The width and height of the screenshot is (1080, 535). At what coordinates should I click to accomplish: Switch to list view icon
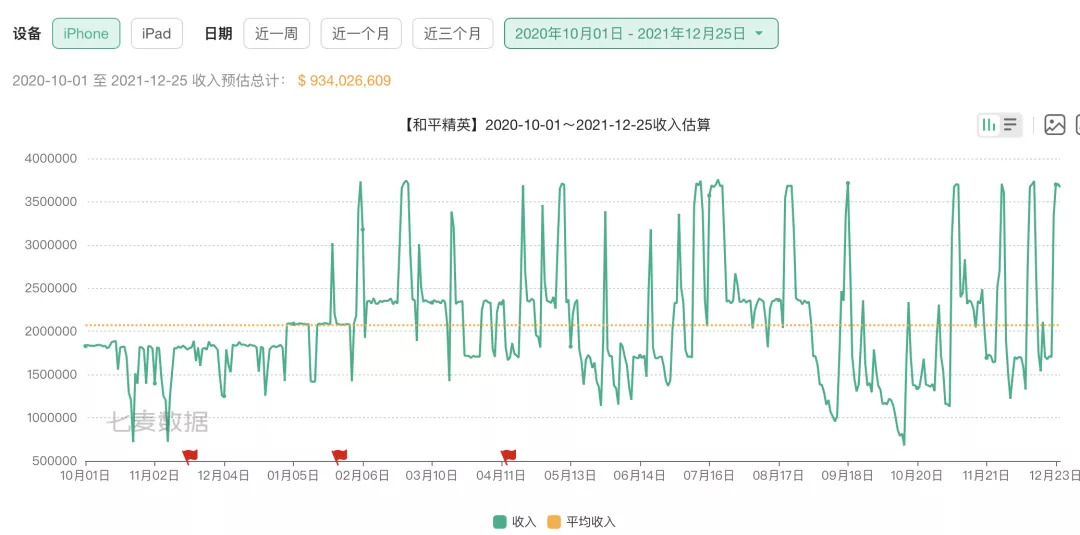[1010, 125]
